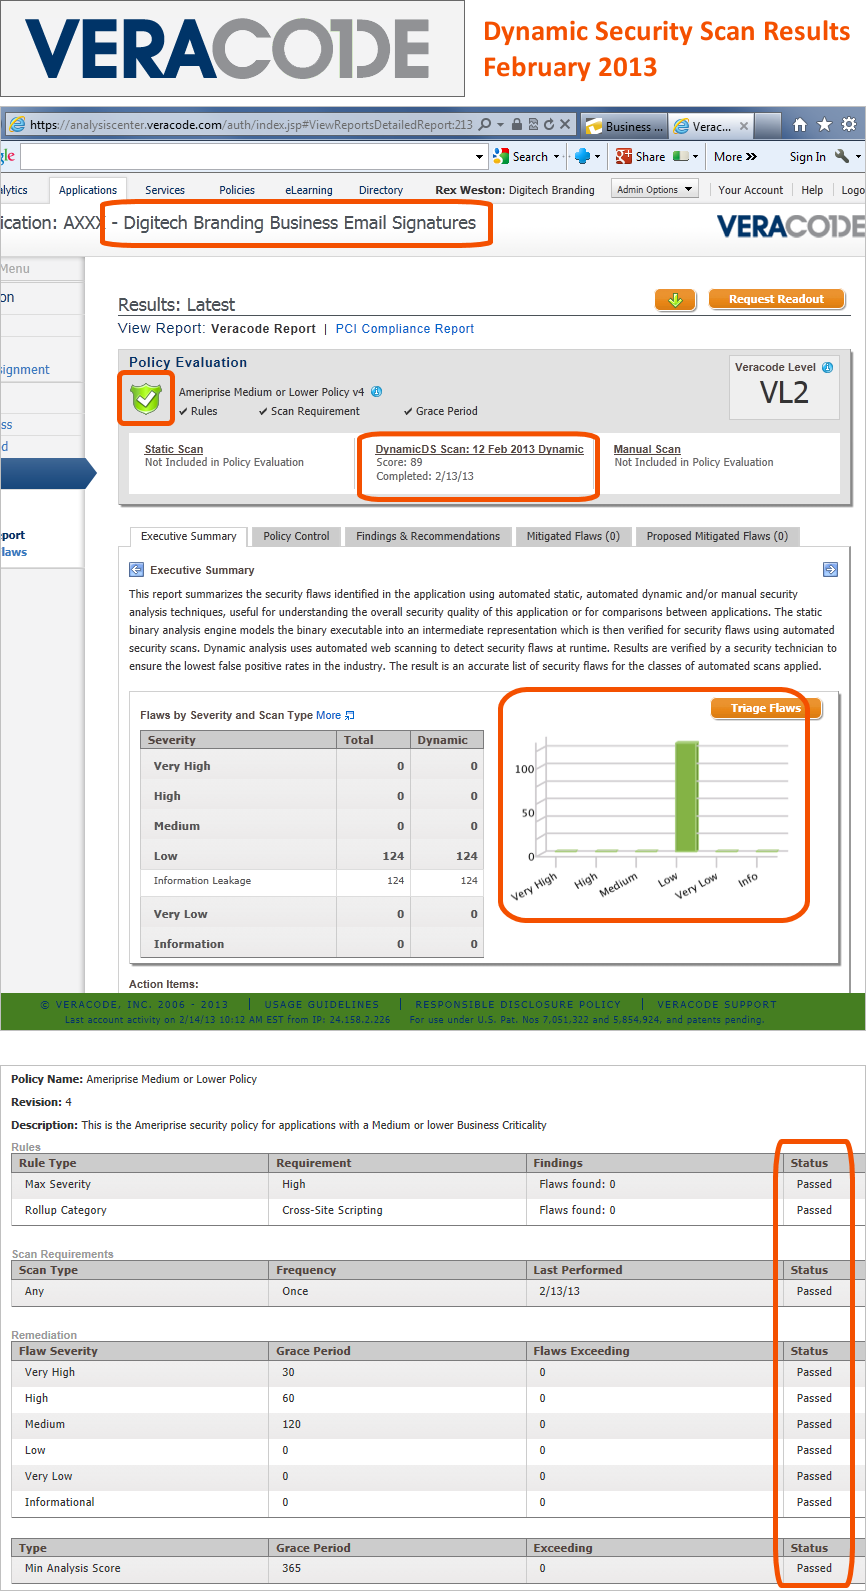Viewport: 866px width, 1591px height.
Task: Click the green policy passed shield icon
Action: [x=146, y=398]
